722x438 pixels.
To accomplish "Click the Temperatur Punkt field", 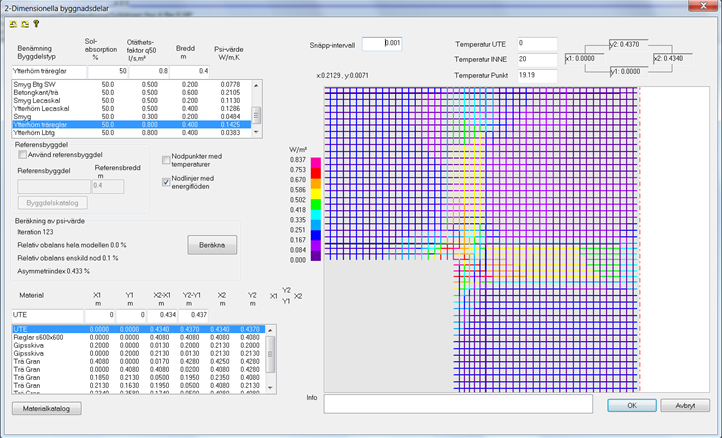I will click(537, 75).
